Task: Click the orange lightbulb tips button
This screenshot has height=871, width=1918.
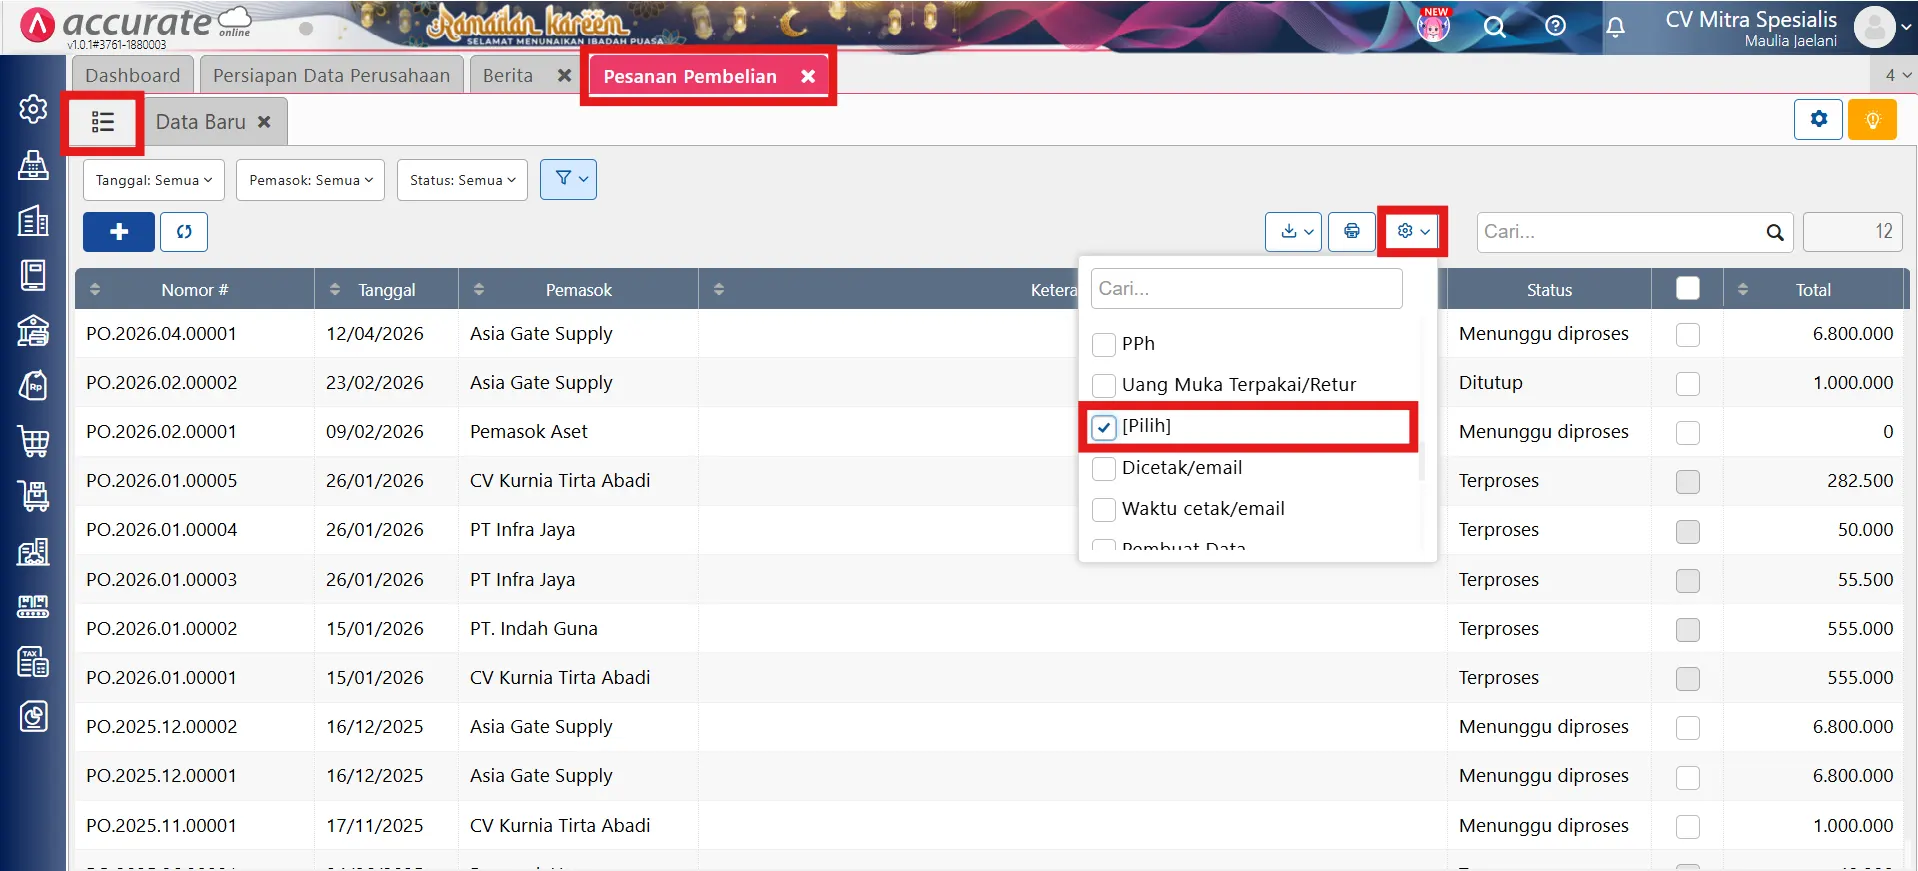Action: point(1872,120)
